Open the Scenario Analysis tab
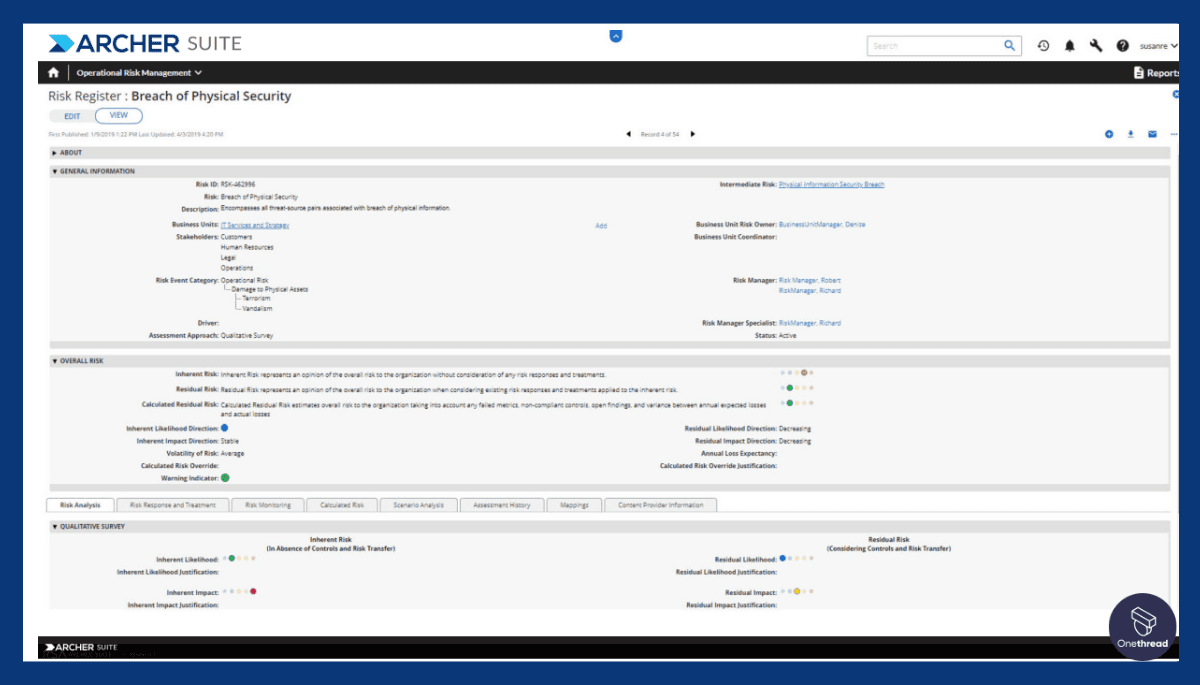Screen dimensions: 1200x685 point(418,505)
